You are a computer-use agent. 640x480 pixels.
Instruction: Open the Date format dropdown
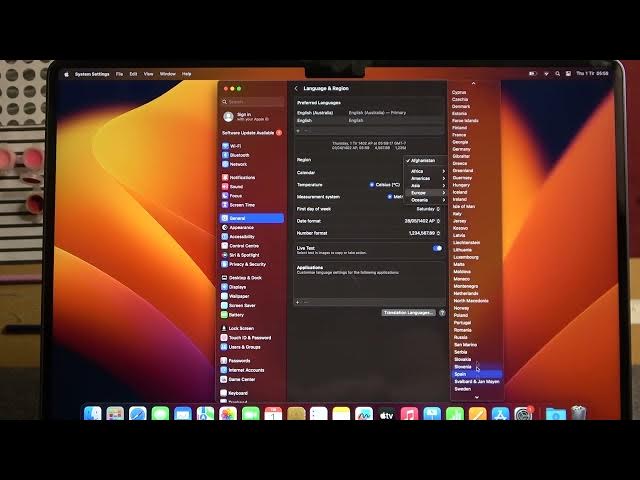422,221
